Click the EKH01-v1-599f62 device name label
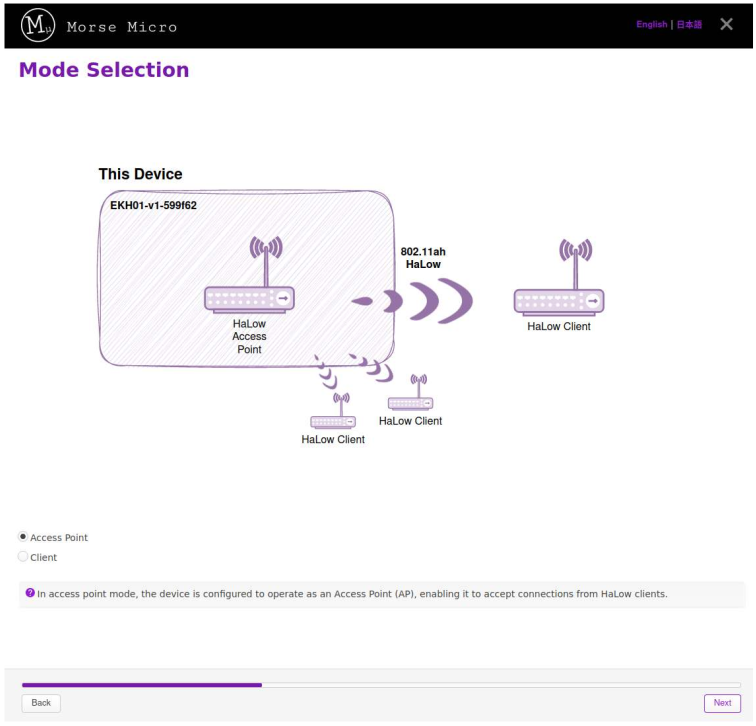The height and width of the screenshot is (726, 756). (153, 205)
